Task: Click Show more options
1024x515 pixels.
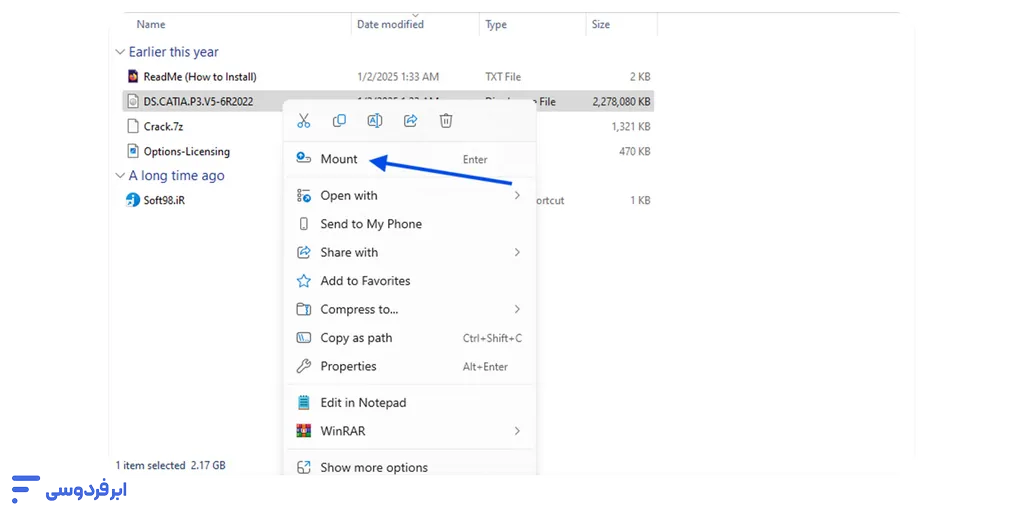Action: [x=373, y=467]
